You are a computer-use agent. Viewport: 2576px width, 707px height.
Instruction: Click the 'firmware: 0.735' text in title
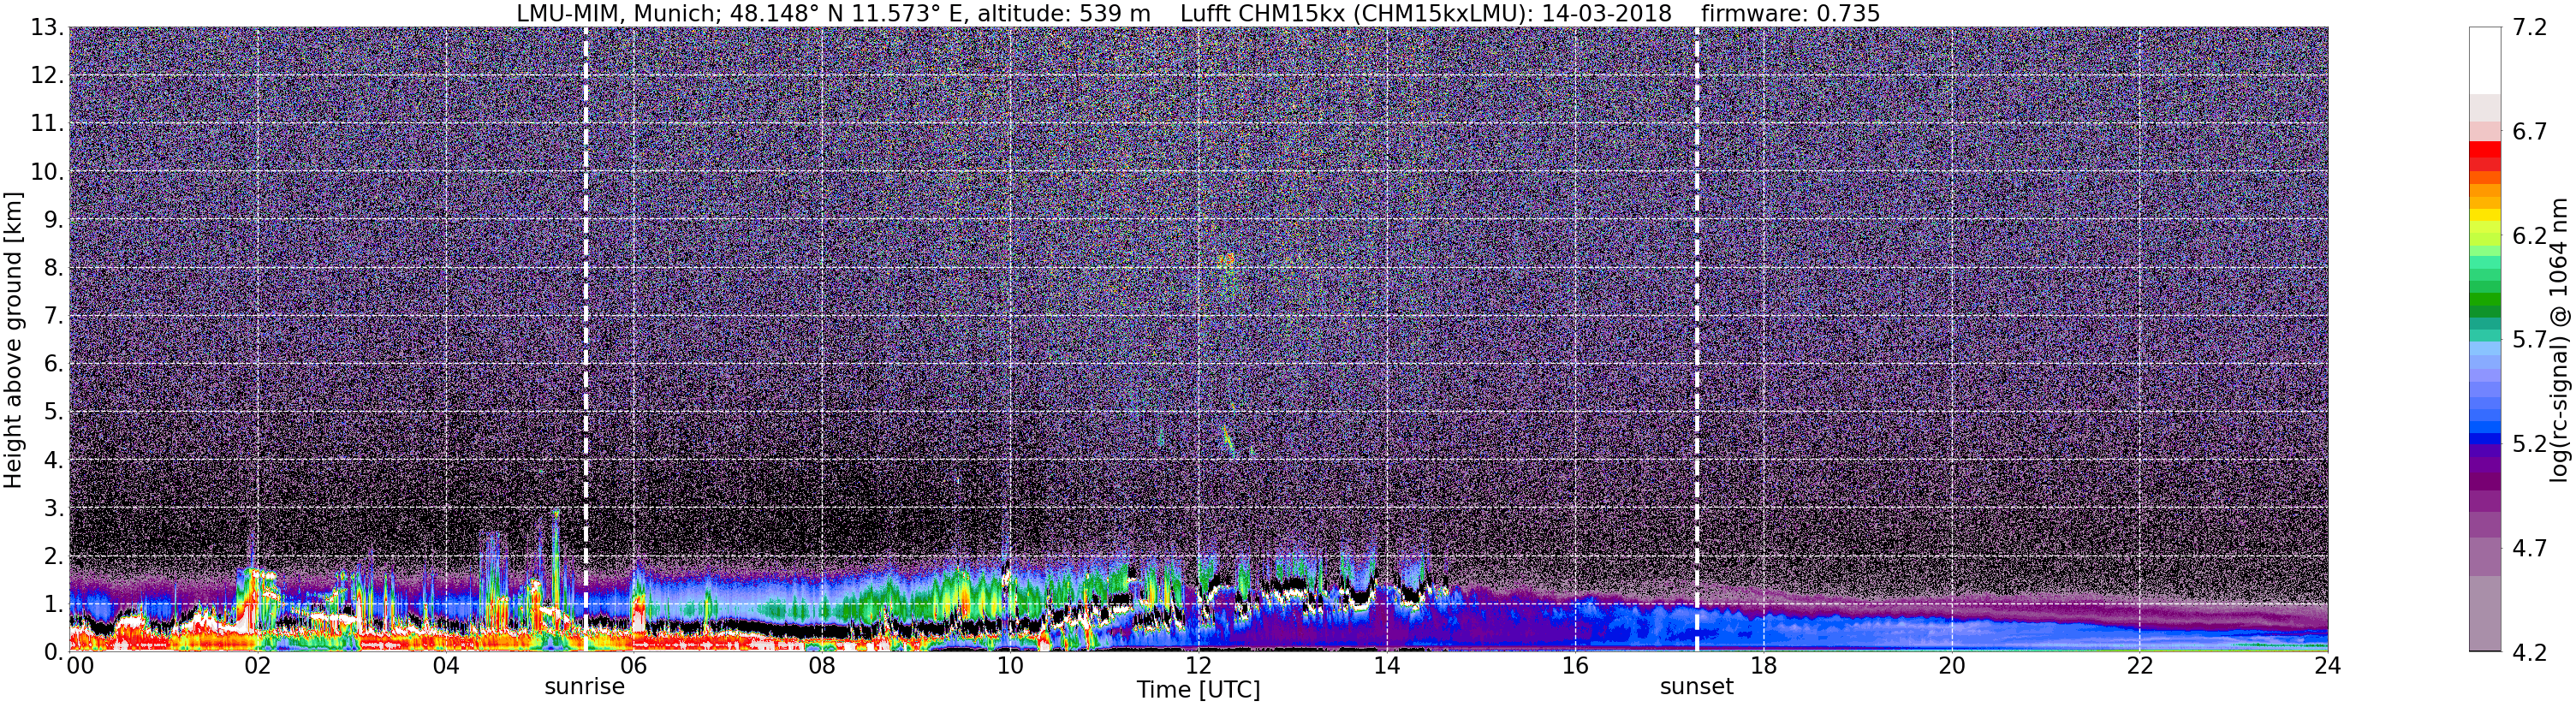point(1790,13)
